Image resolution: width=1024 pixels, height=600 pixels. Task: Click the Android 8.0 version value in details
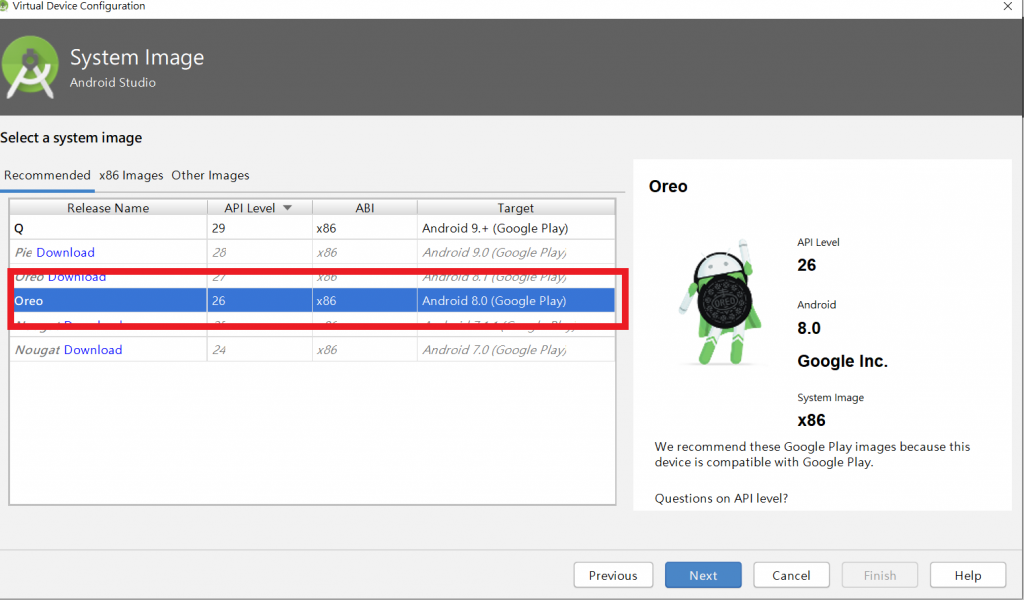point(808,328)
